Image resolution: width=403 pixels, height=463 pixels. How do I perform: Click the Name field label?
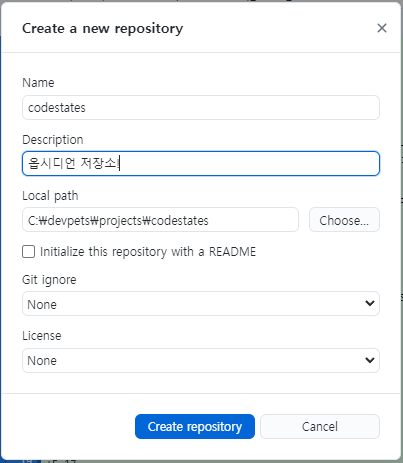coord(38,83)
